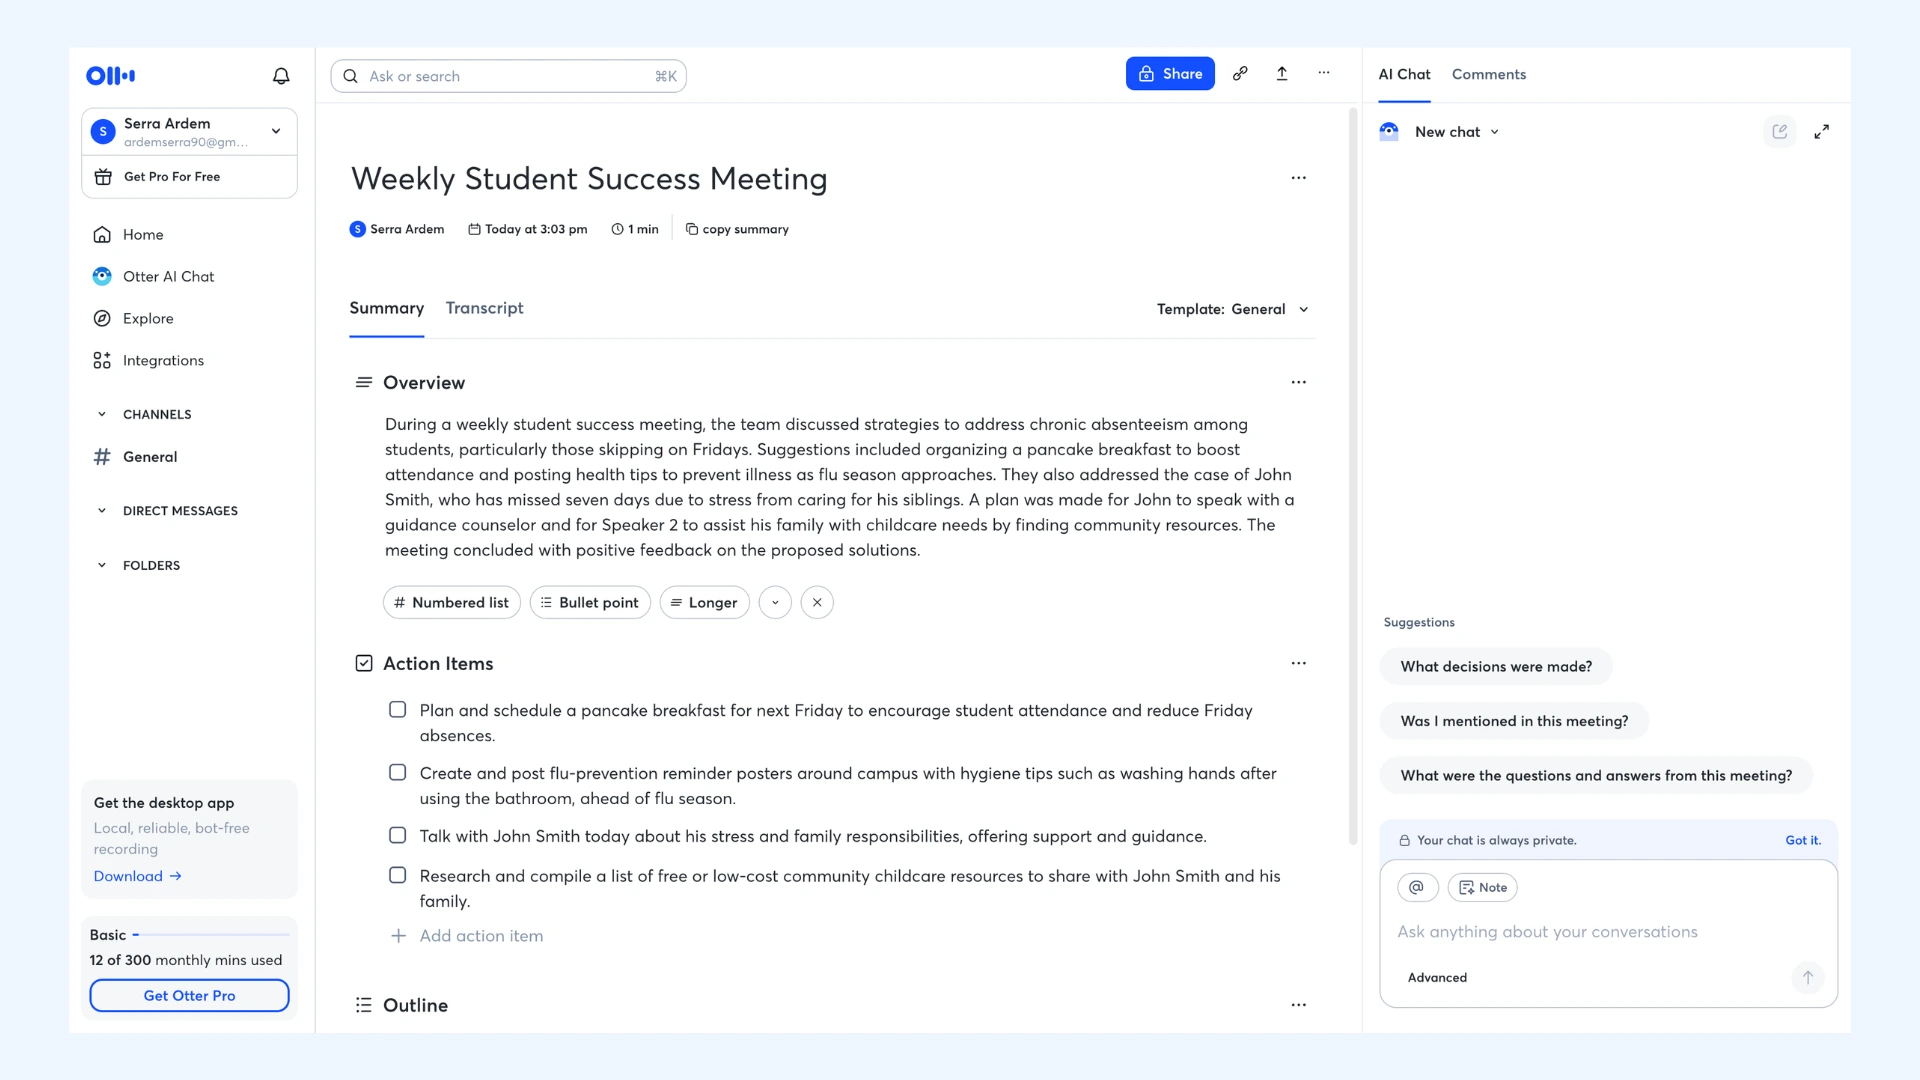Click the Action Items checkbox icon heading
This screenshot has height=1080, width=1920.
(x=364, y=664)
